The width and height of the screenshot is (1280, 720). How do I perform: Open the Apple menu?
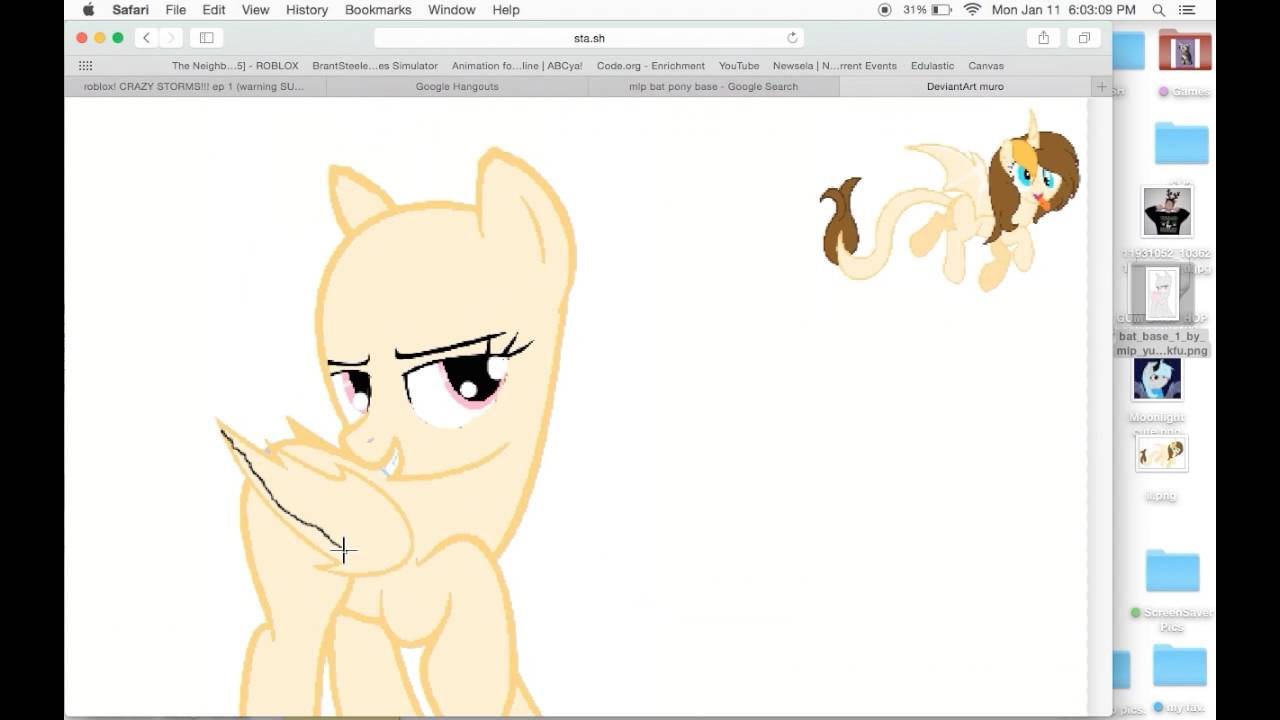(x=88, y=10)
